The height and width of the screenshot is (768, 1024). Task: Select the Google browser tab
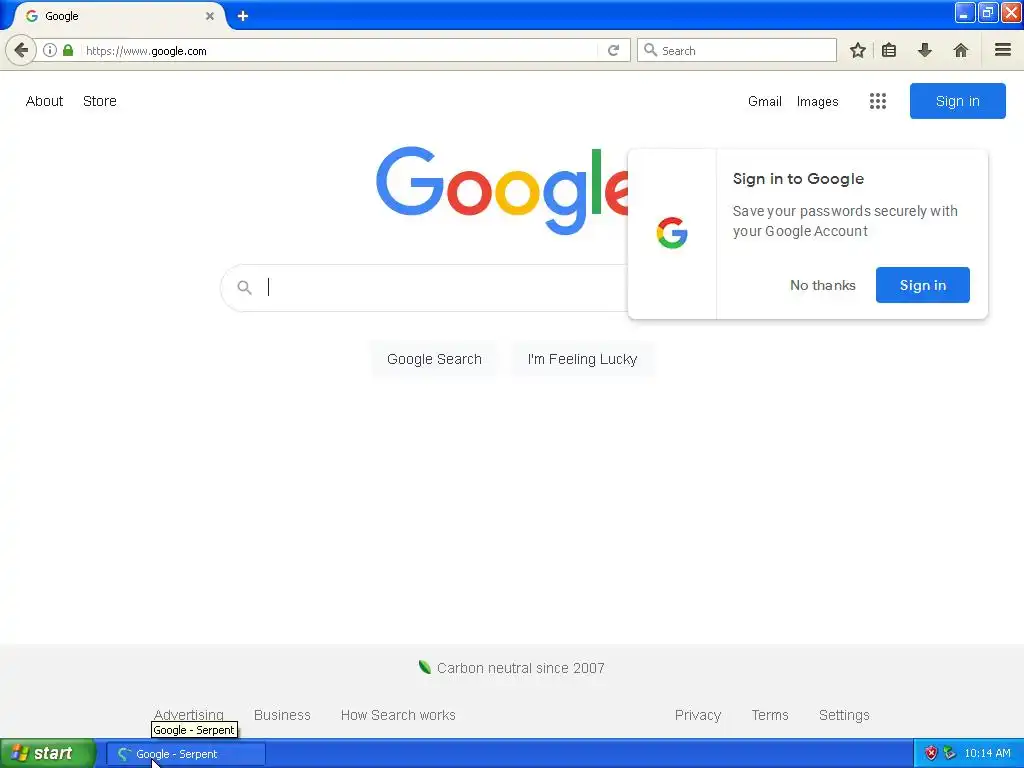click(118, 16)
